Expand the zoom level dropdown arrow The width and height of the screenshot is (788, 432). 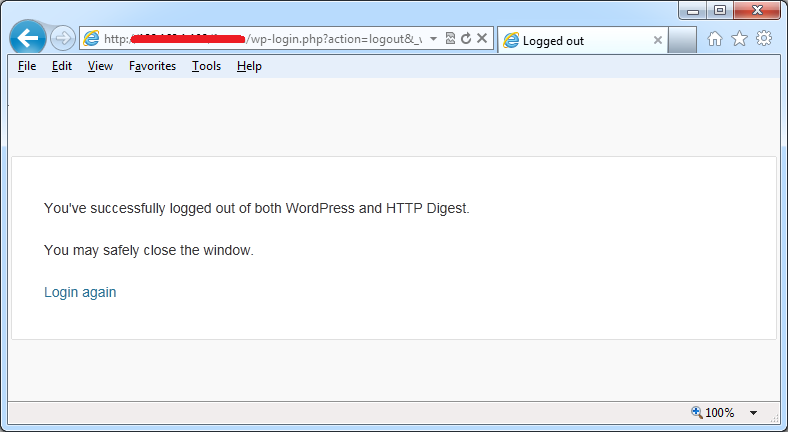(x=753, y=413)
